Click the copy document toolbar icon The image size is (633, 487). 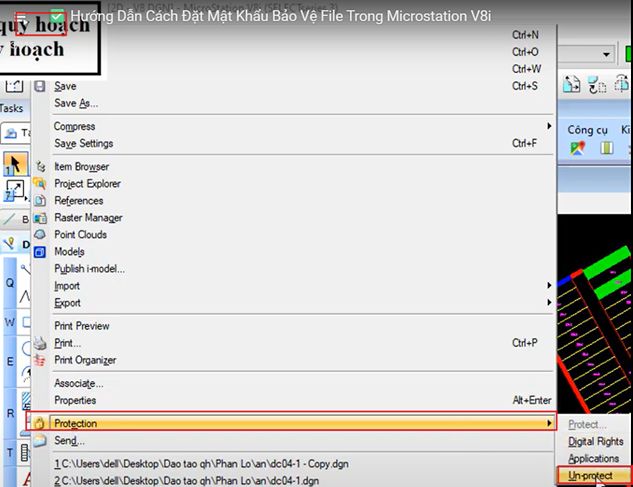571,84
